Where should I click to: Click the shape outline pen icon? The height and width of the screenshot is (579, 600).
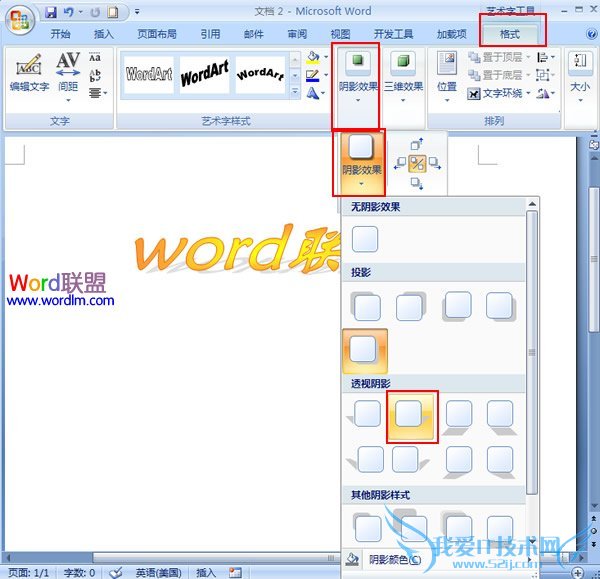(313, 75)
